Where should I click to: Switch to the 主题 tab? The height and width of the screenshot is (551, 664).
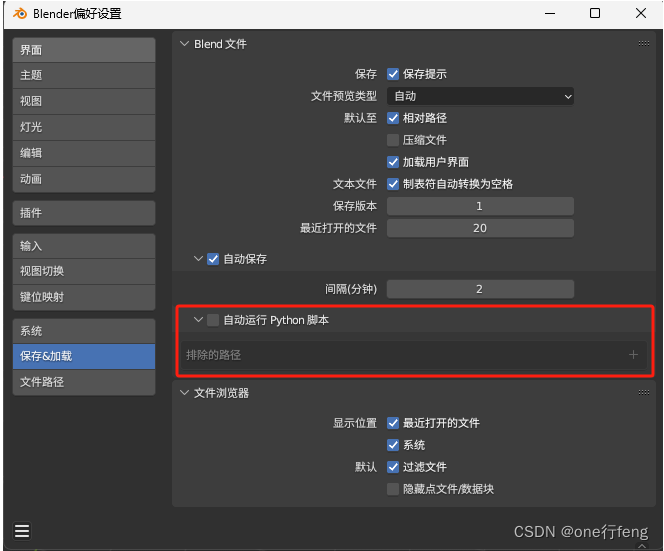[x=84, y=75]
